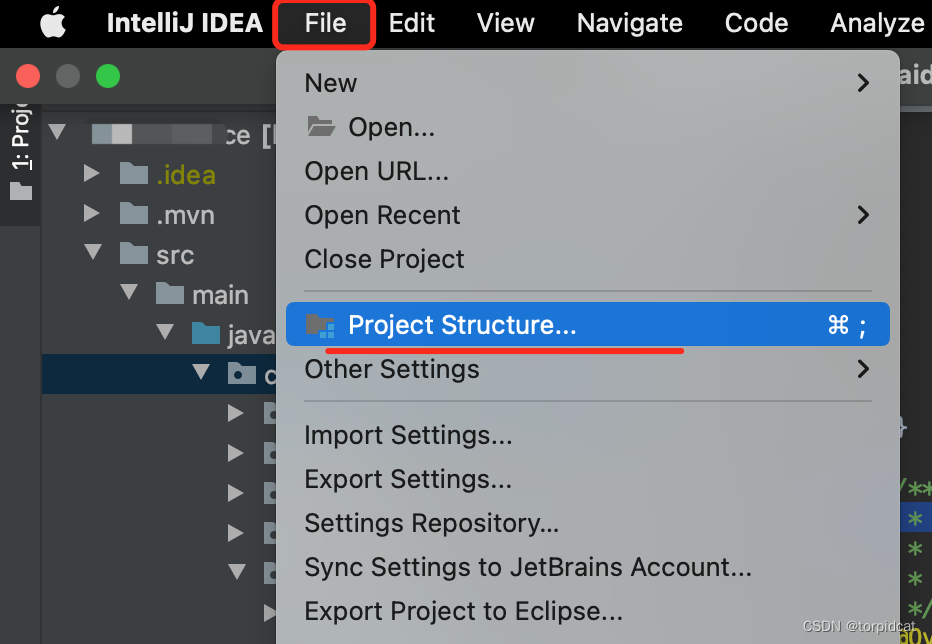Open the Code menu
932x644 pixels.
756,23
